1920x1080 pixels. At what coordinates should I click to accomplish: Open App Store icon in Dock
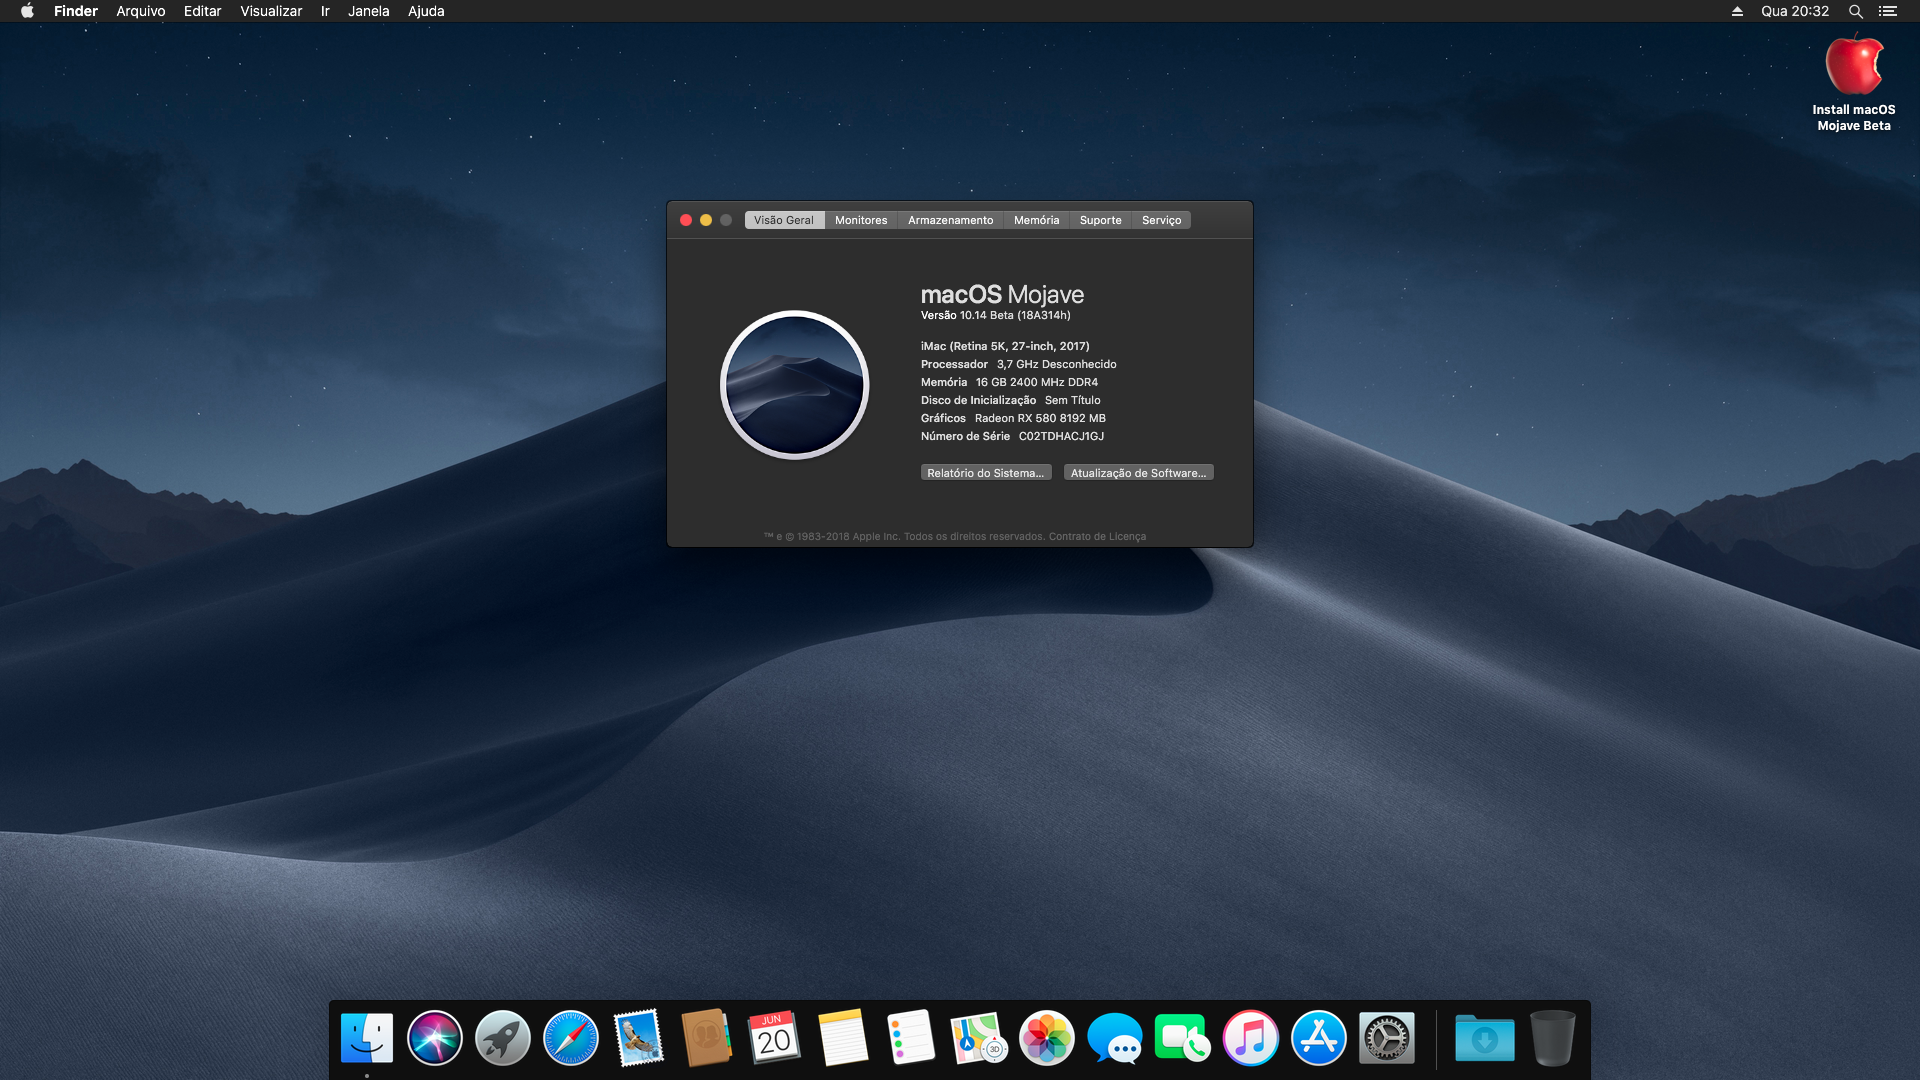tap(1319, 1038)
